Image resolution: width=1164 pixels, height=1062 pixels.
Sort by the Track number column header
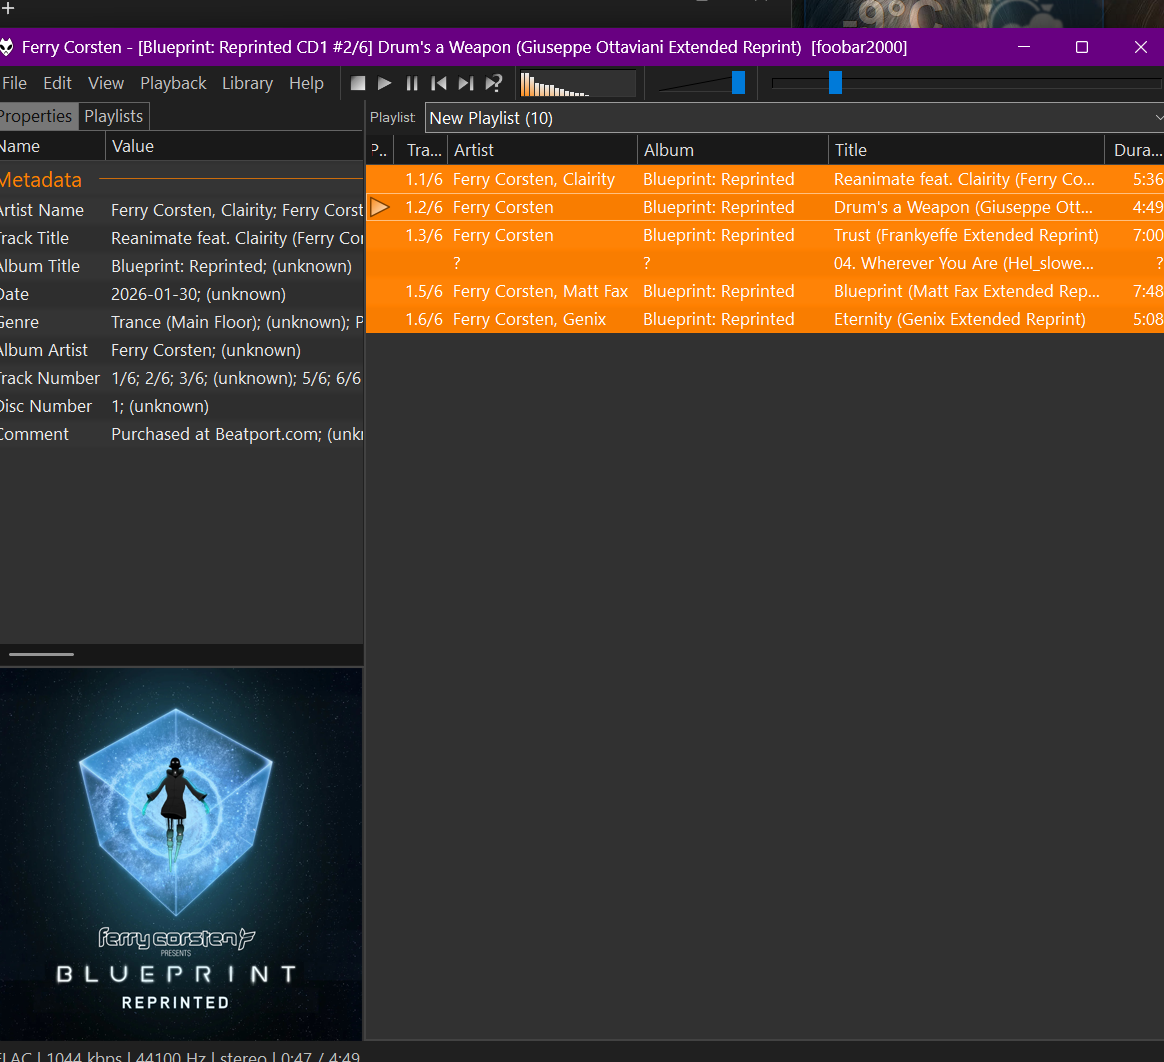coord(423,150)
